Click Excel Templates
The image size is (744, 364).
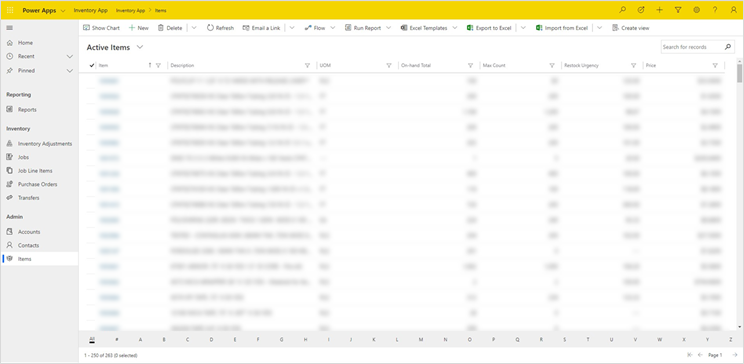tap(424, 28)
